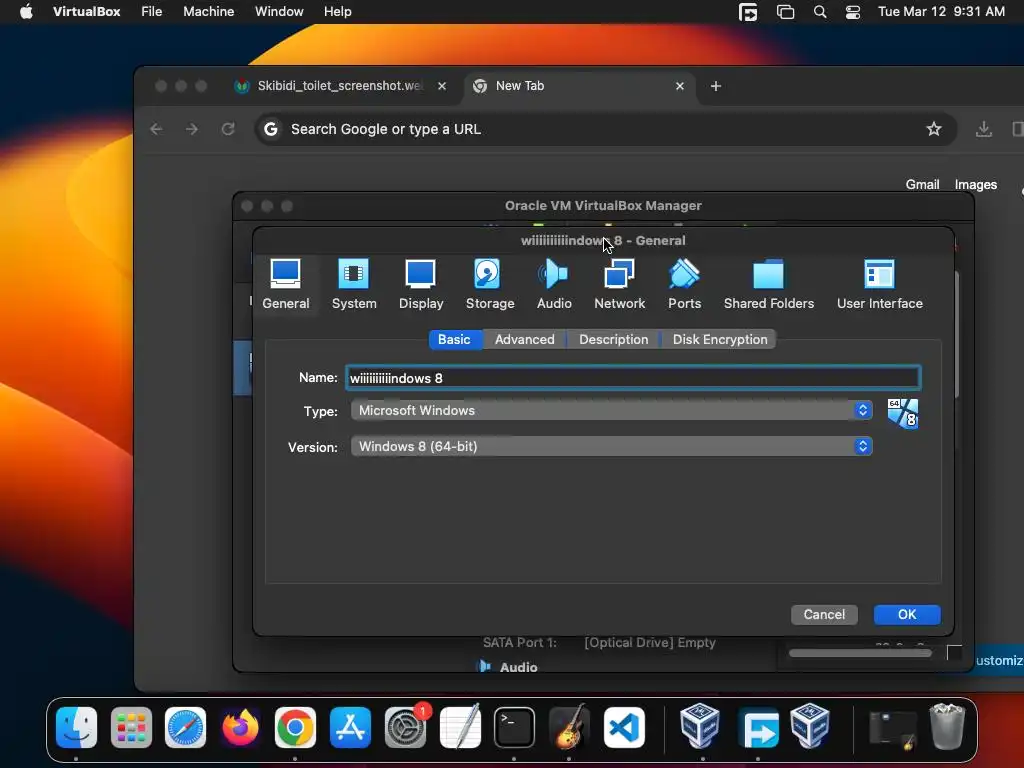Open Finder from the Dock
The width and height of the screenshot is (1024, 768).
(76, 728)
